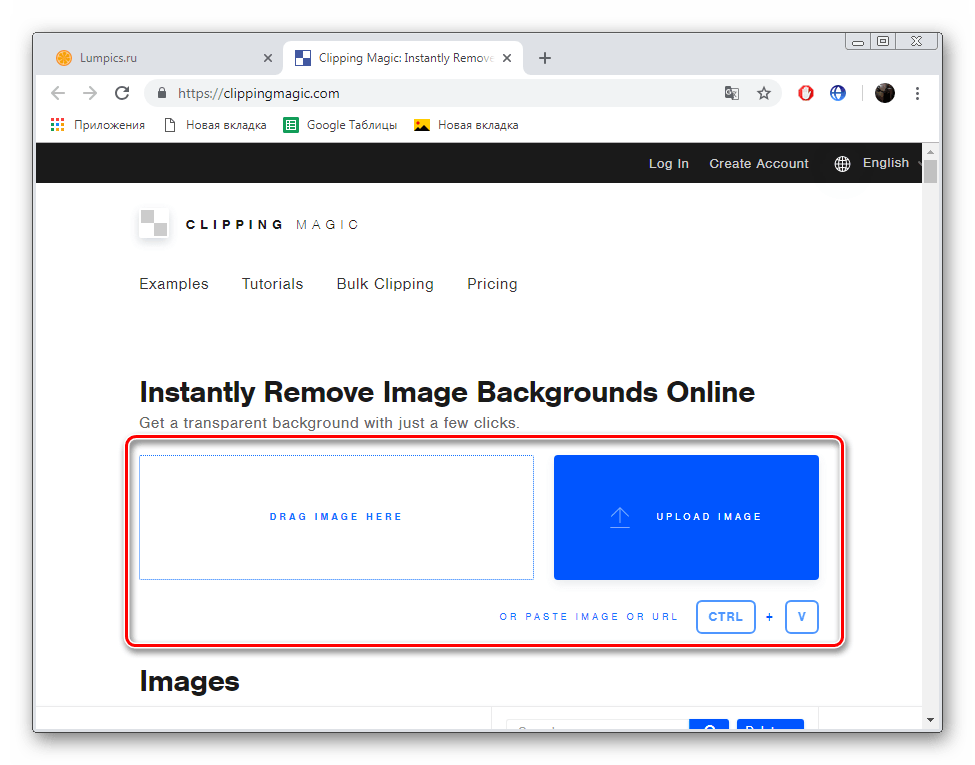Open the Chrome profile avatar
The image size is (975, 765).
(885, 93)
